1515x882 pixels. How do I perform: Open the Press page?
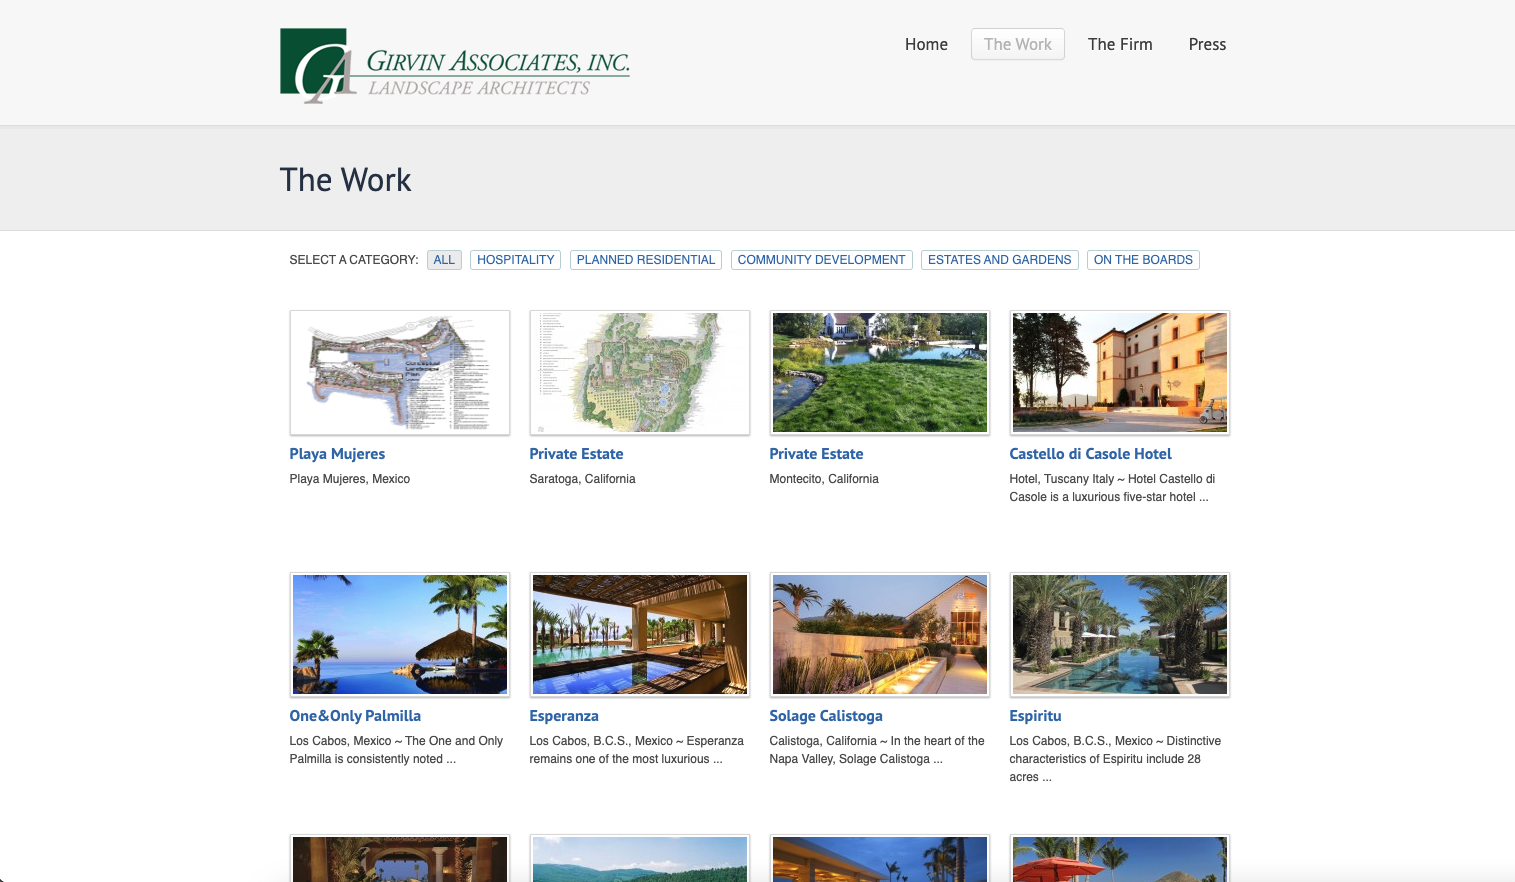(1207, 44)
